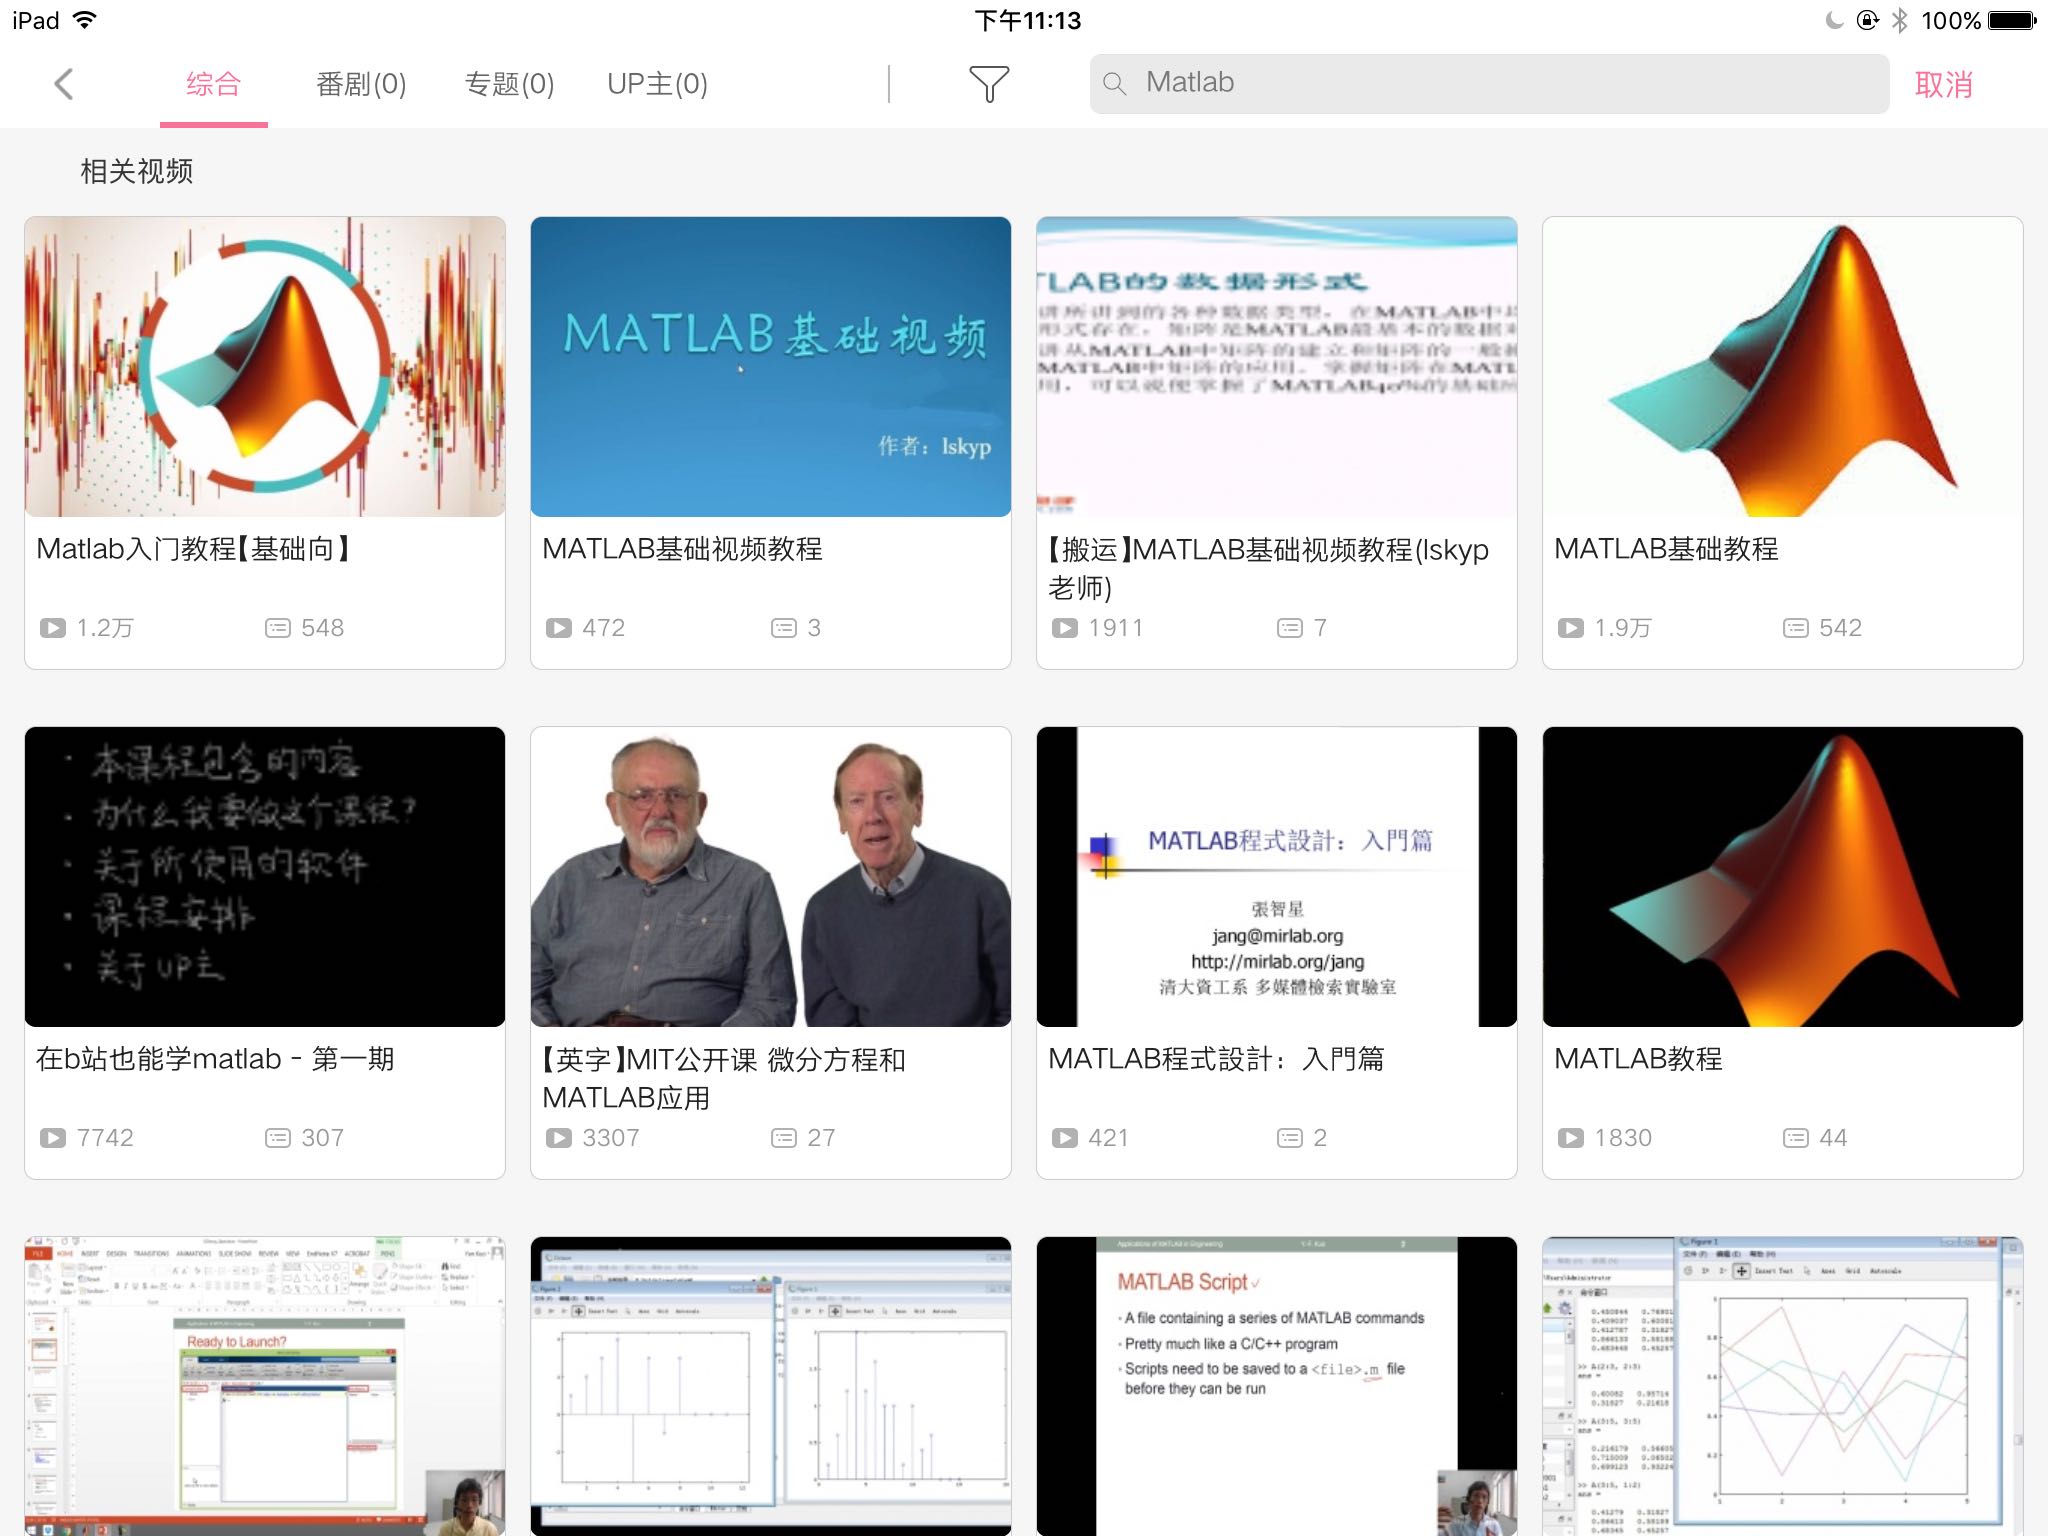
Task: Open the filter funnel icon
Action: click(x=988, y=84)
